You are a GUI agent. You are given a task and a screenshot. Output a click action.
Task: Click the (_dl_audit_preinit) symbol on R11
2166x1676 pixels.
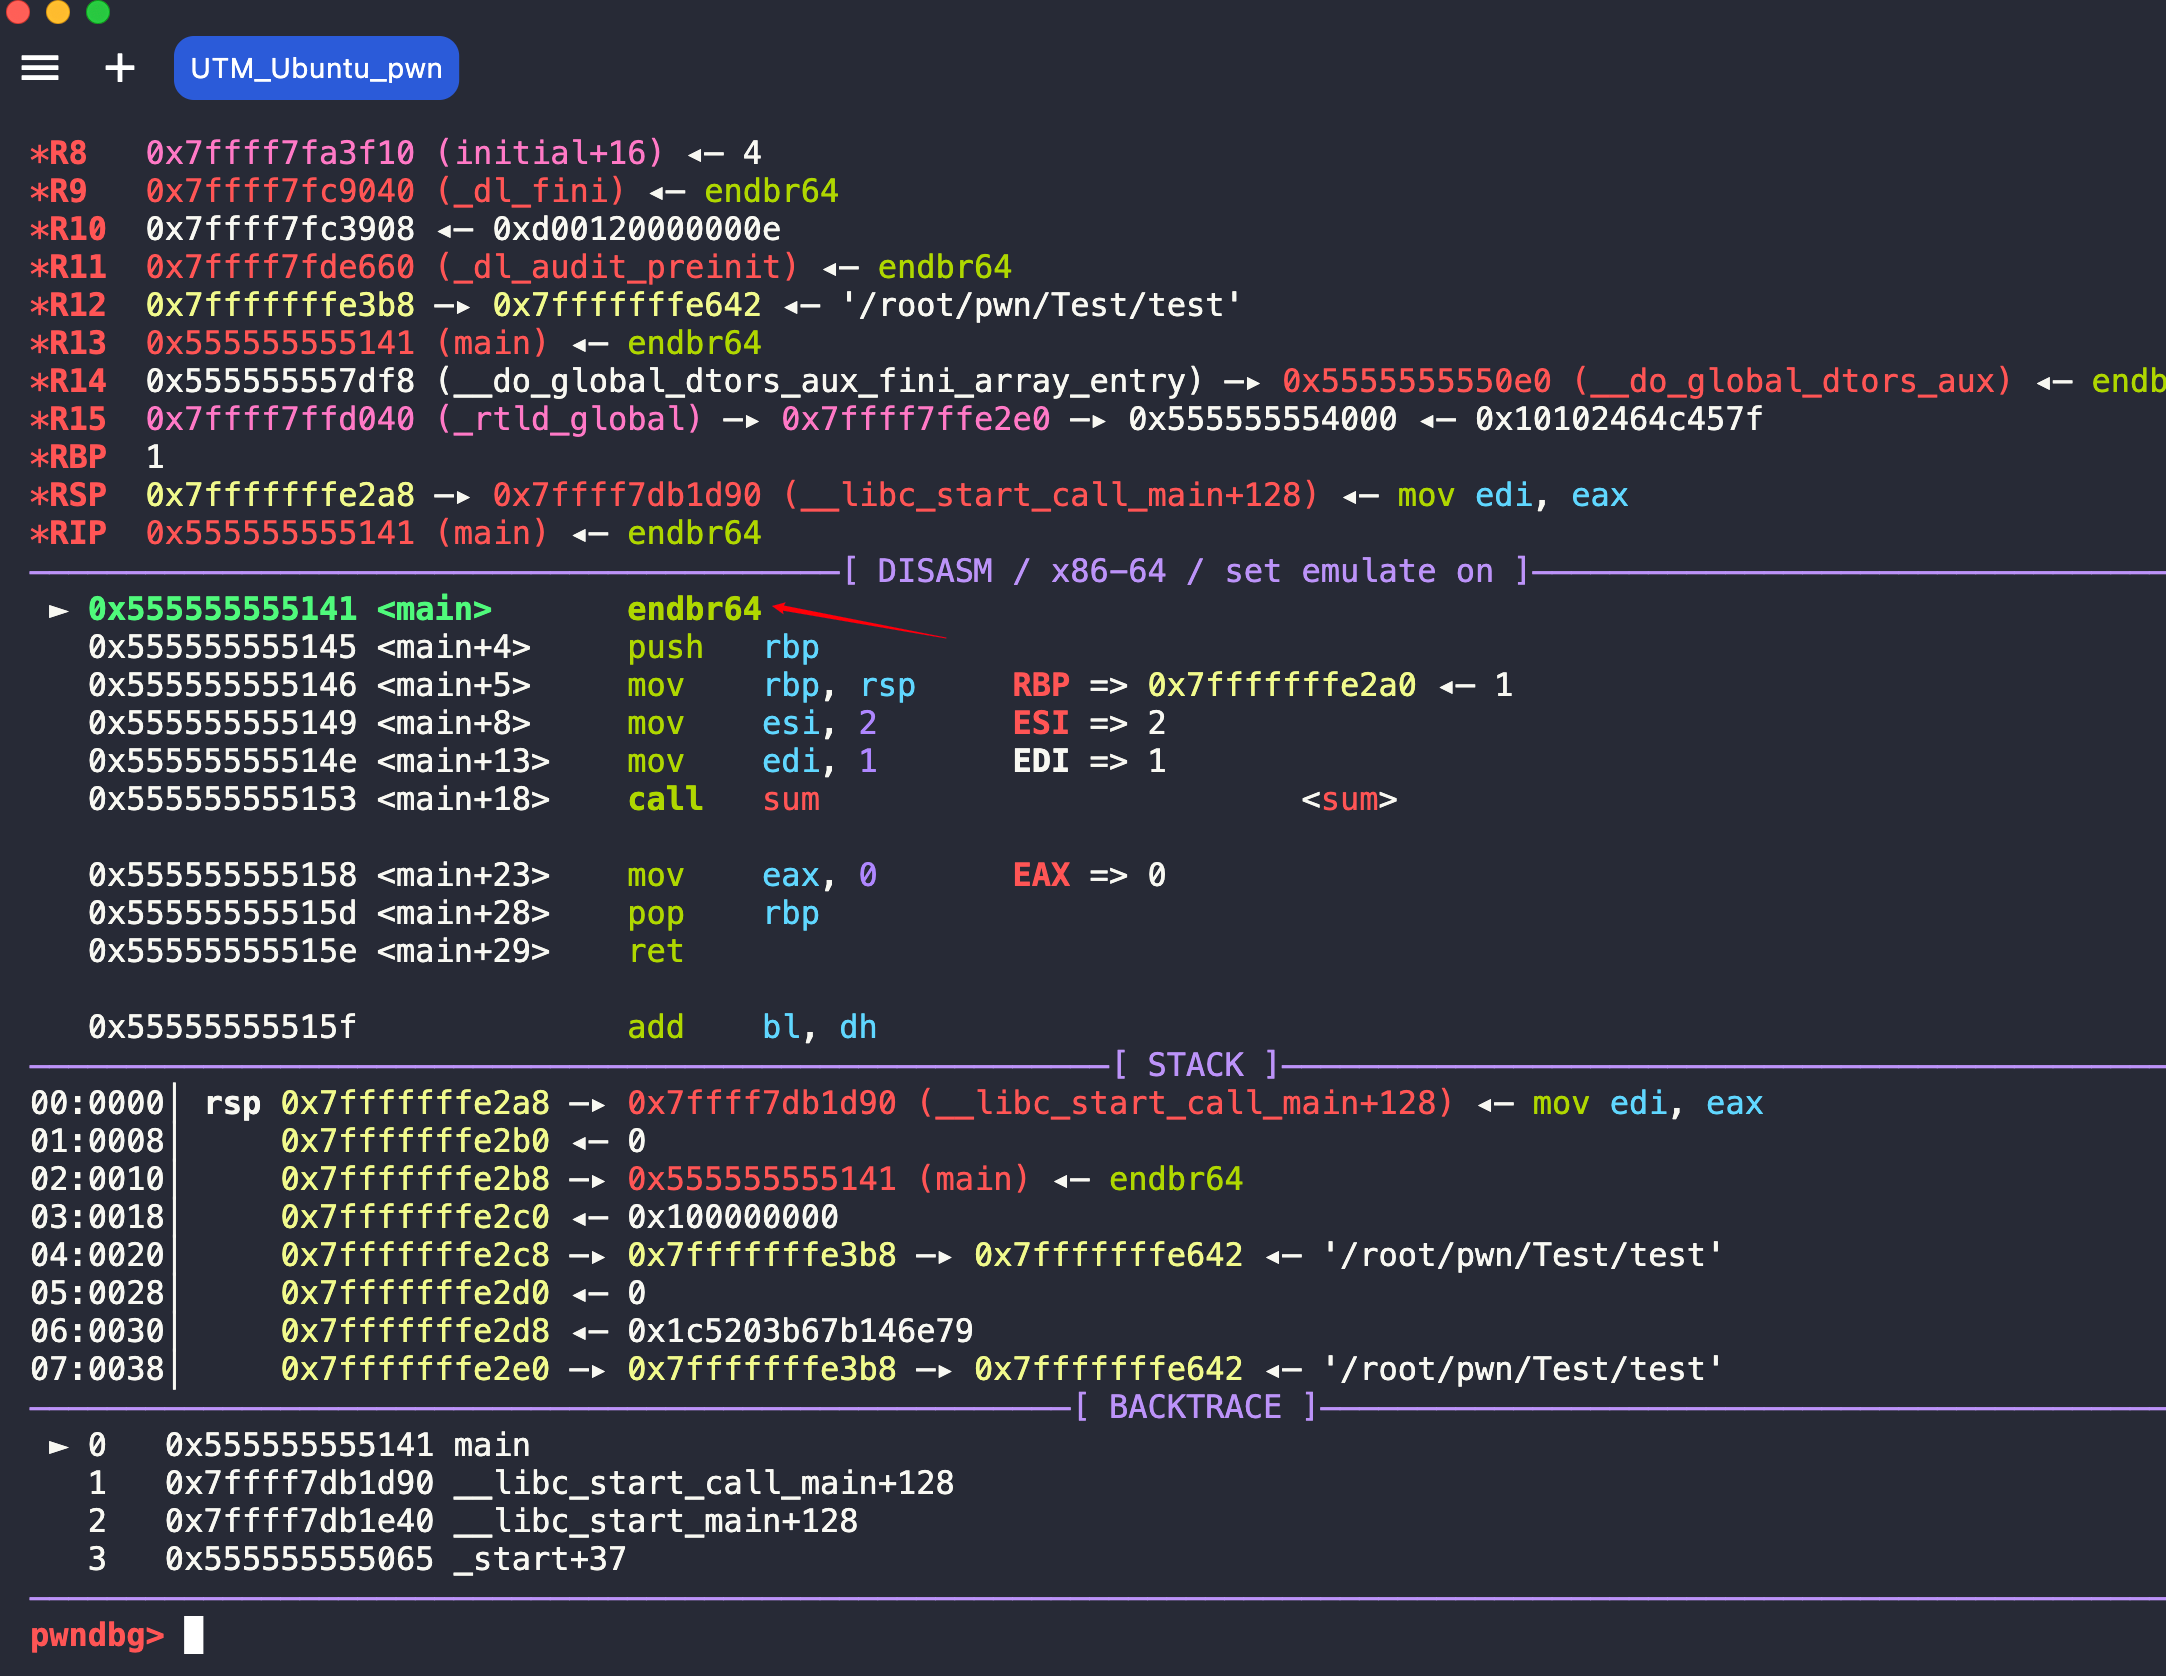617,267
